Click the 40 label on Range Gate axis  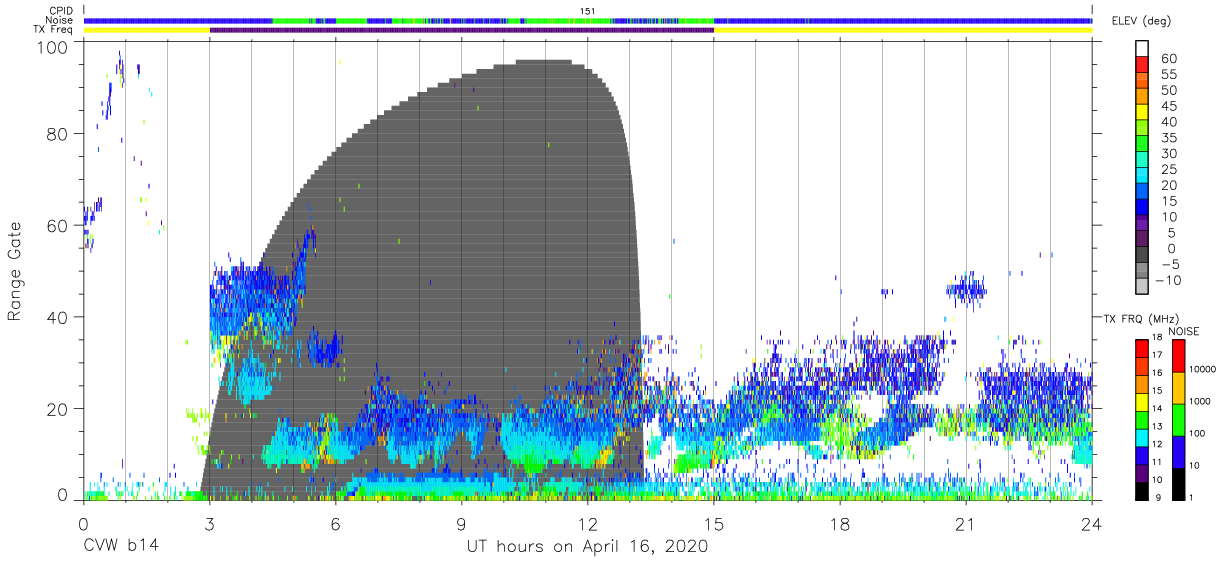click(58, 317)
